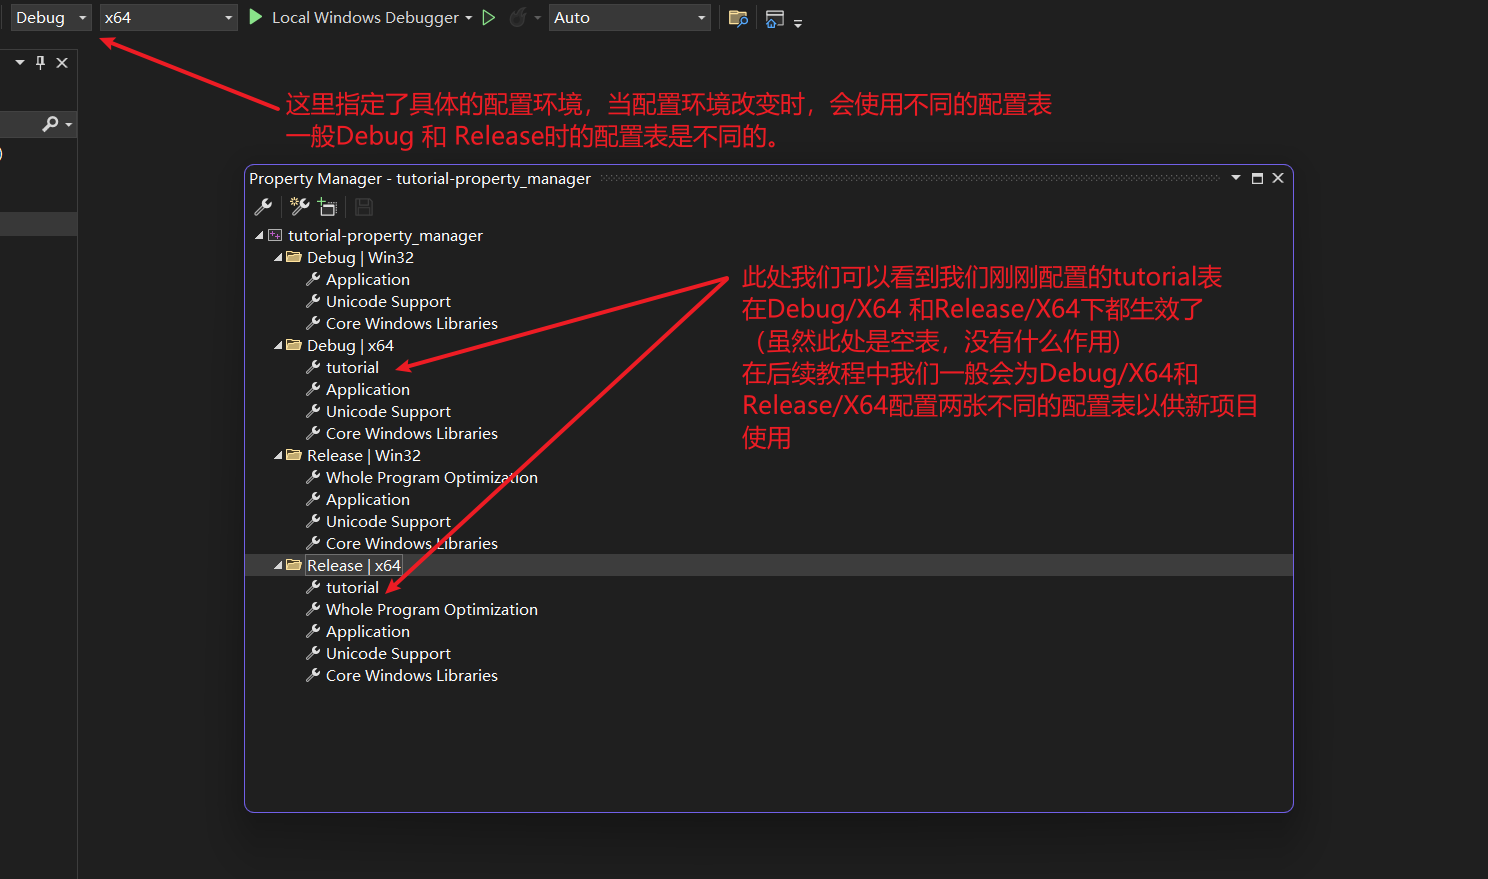Click the Debug | x64 folder icon

[294, 345]
